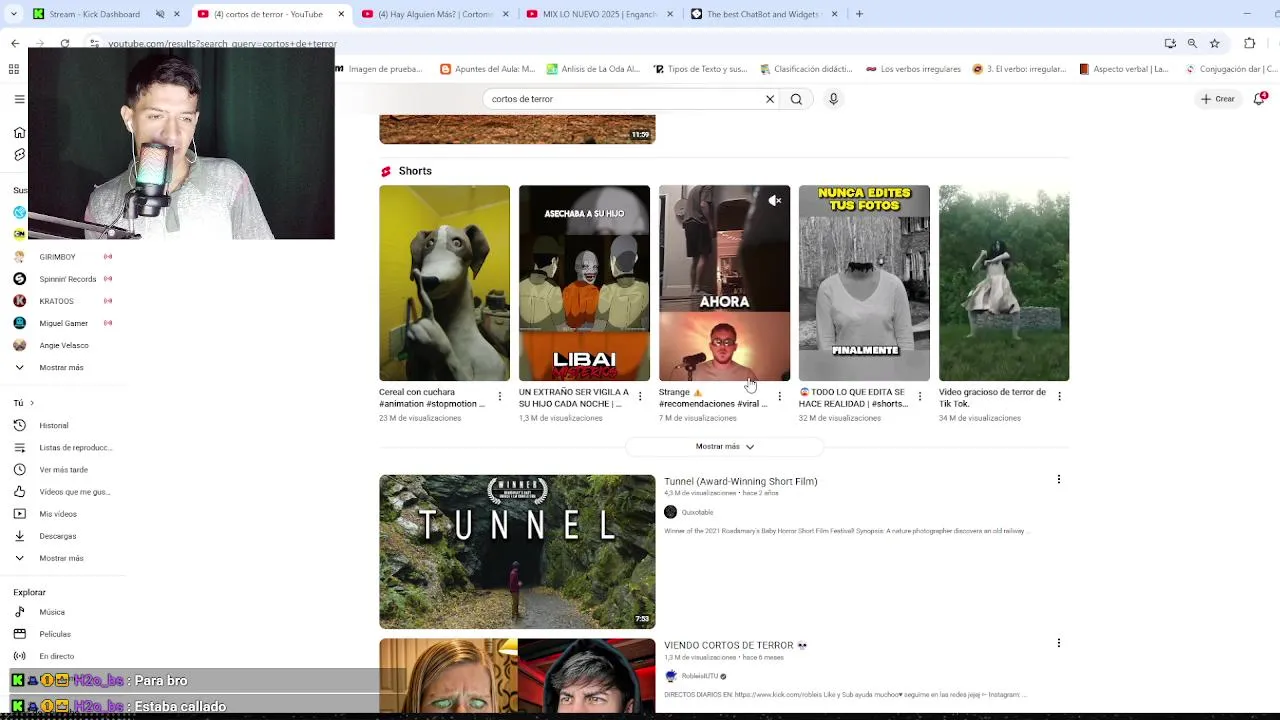Switch to The best ChatBot and Widgets tab

[x=765, y=14]
